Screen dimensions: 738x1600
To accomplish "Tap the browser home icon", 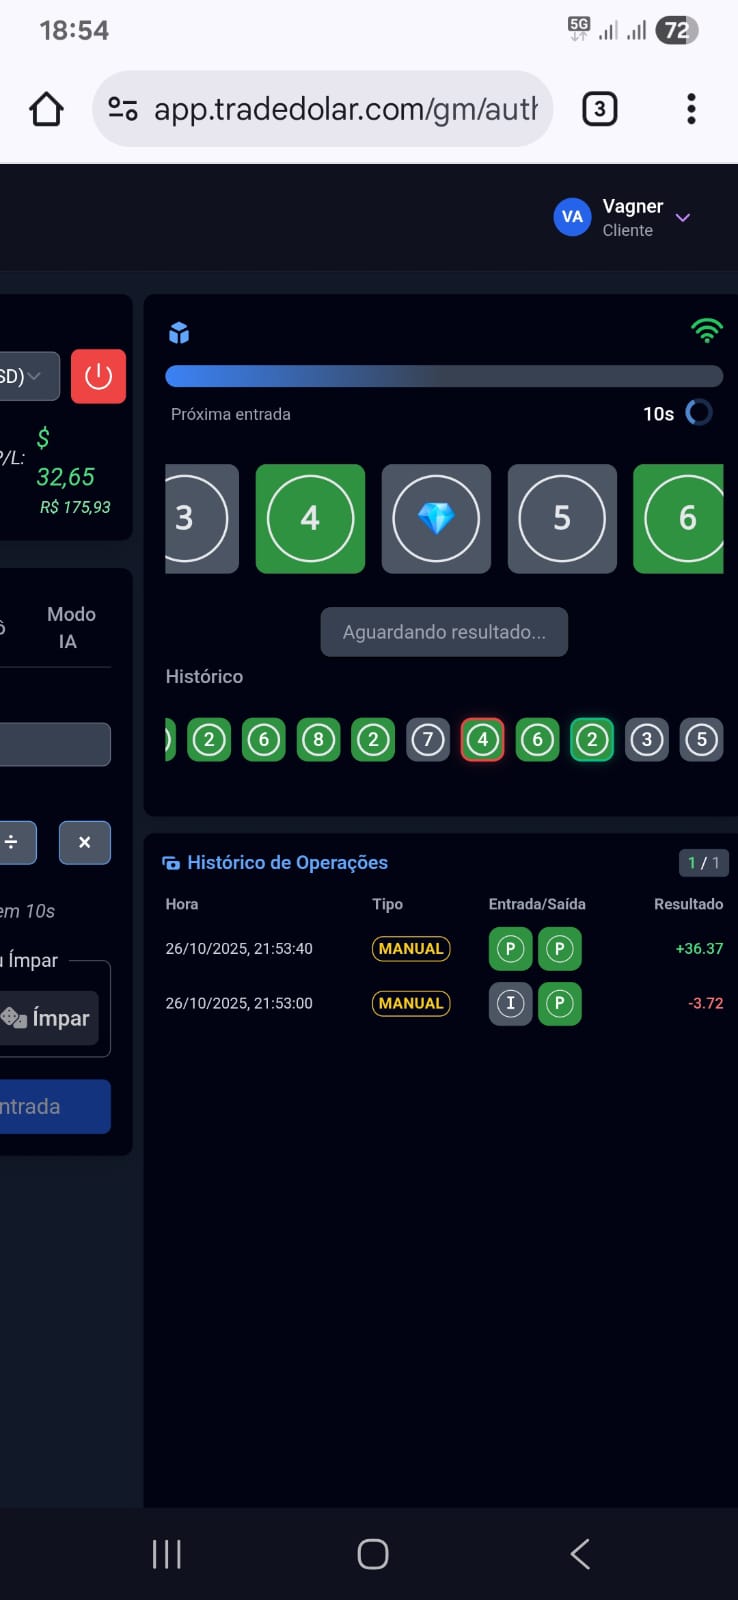I will [46, 109].
